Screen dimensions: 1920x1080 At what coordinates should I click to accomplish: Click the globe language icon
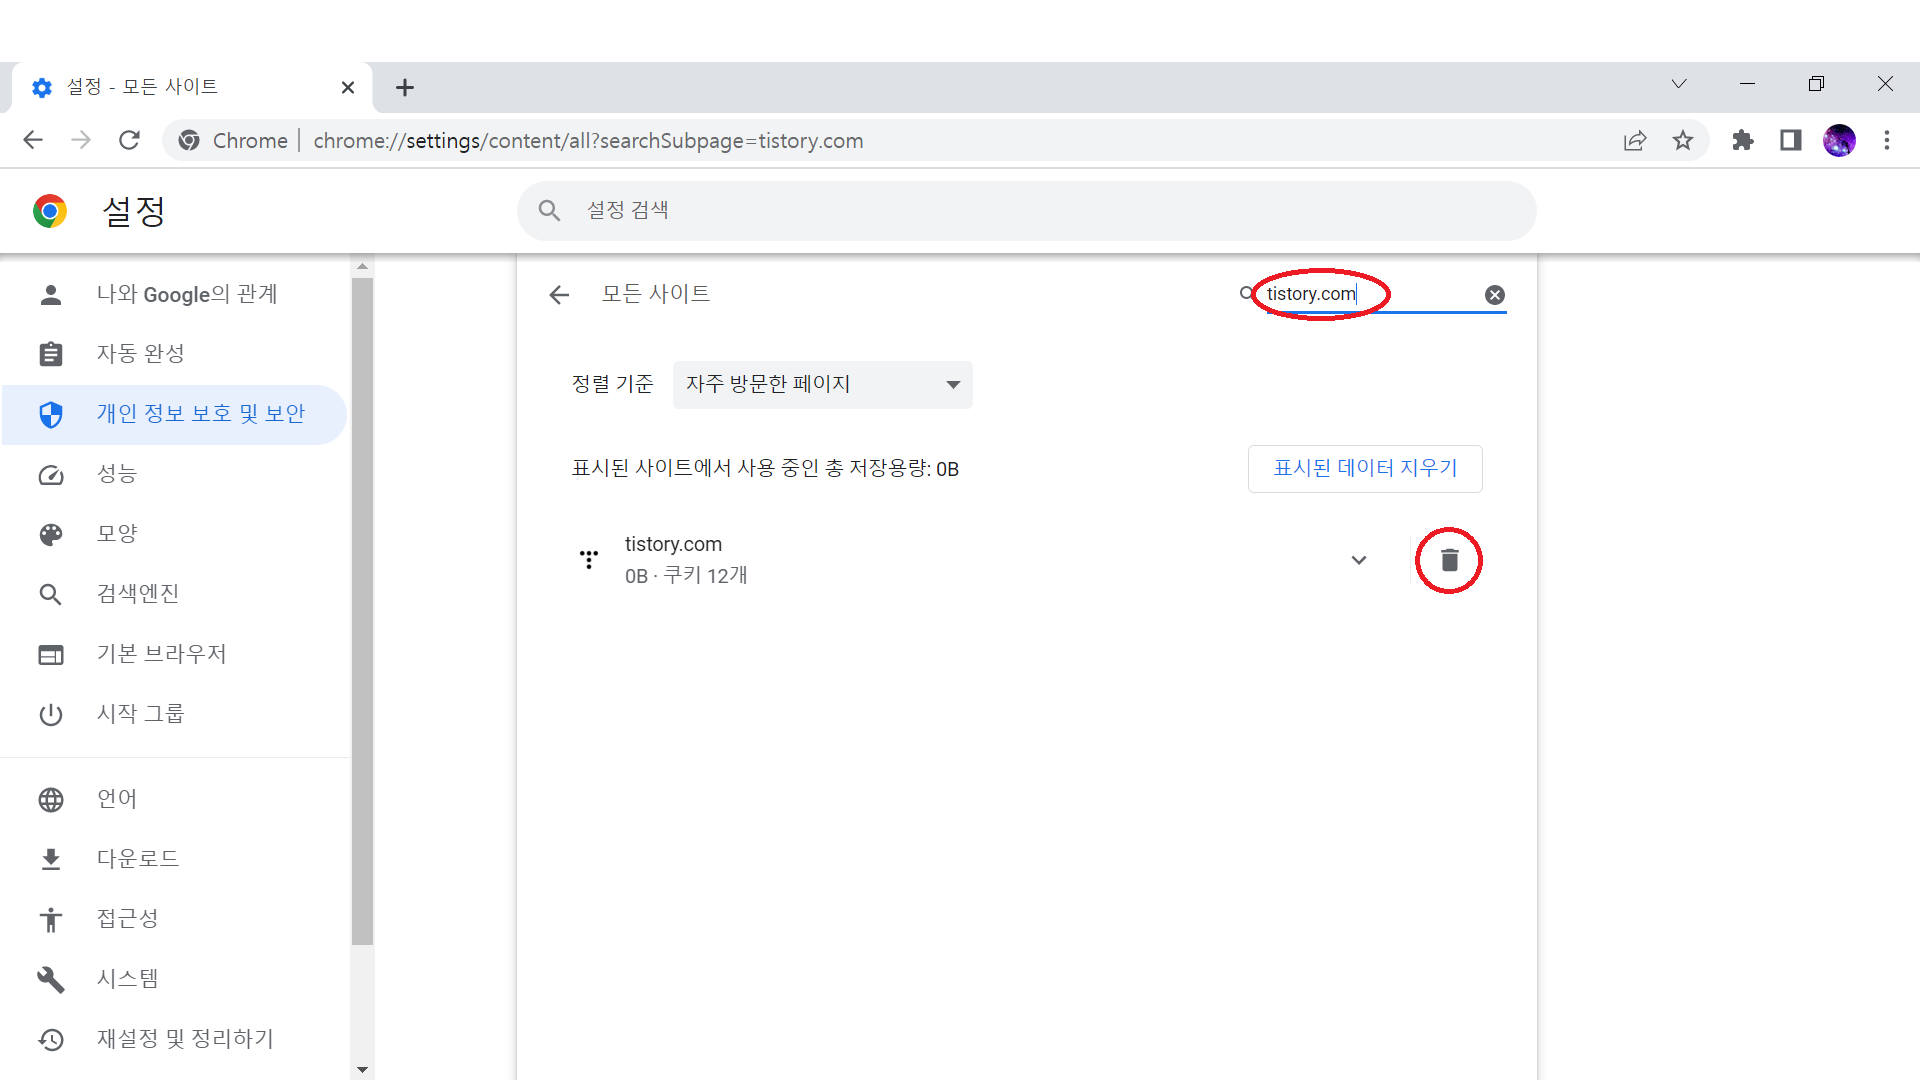tap(51, 800)
